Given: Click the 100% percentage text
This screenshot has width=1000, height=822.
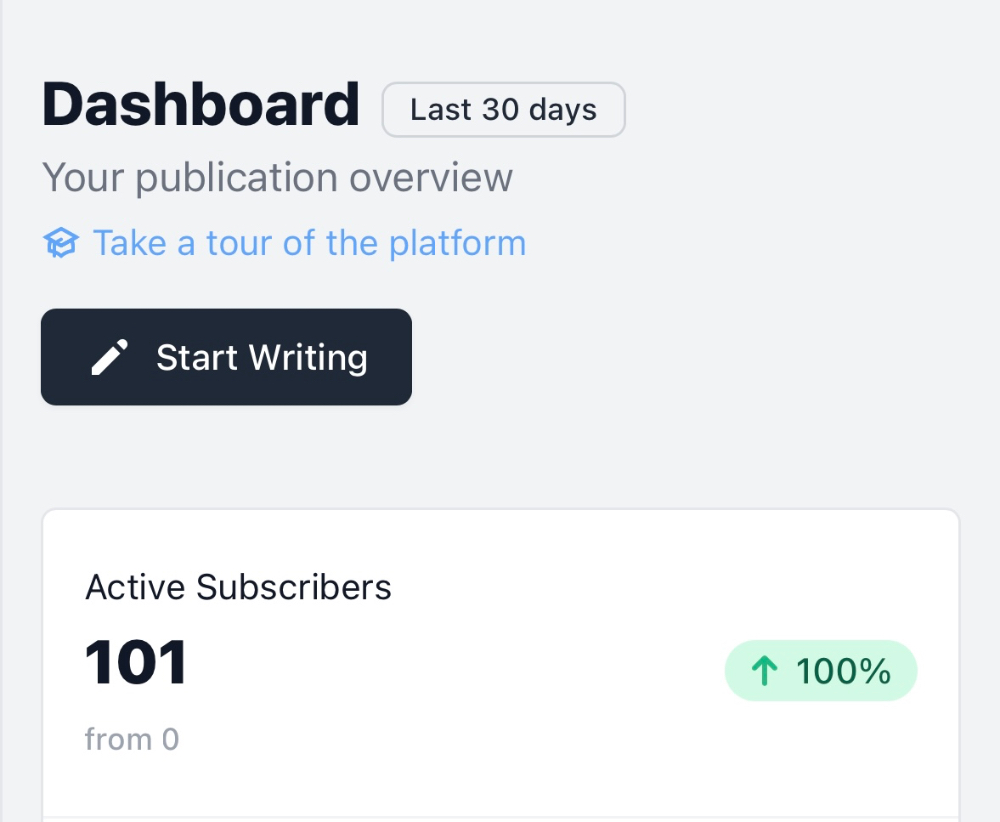Looking at the screenshot, I should [843, 671].
